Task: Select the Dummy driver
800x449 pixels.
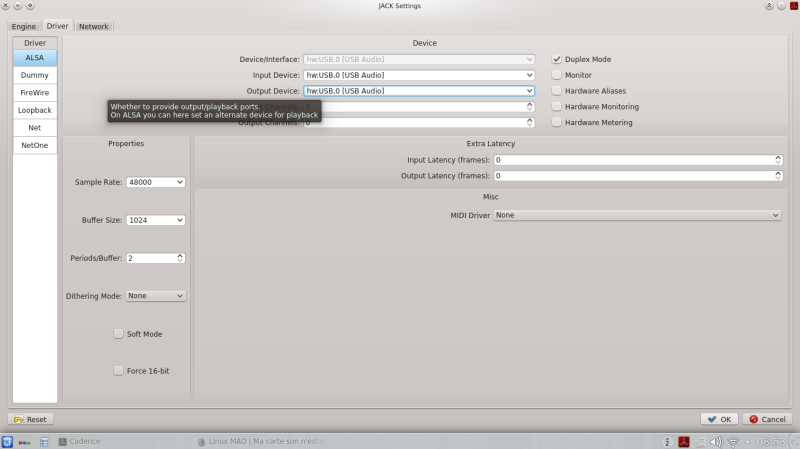Action: (35, 75)
